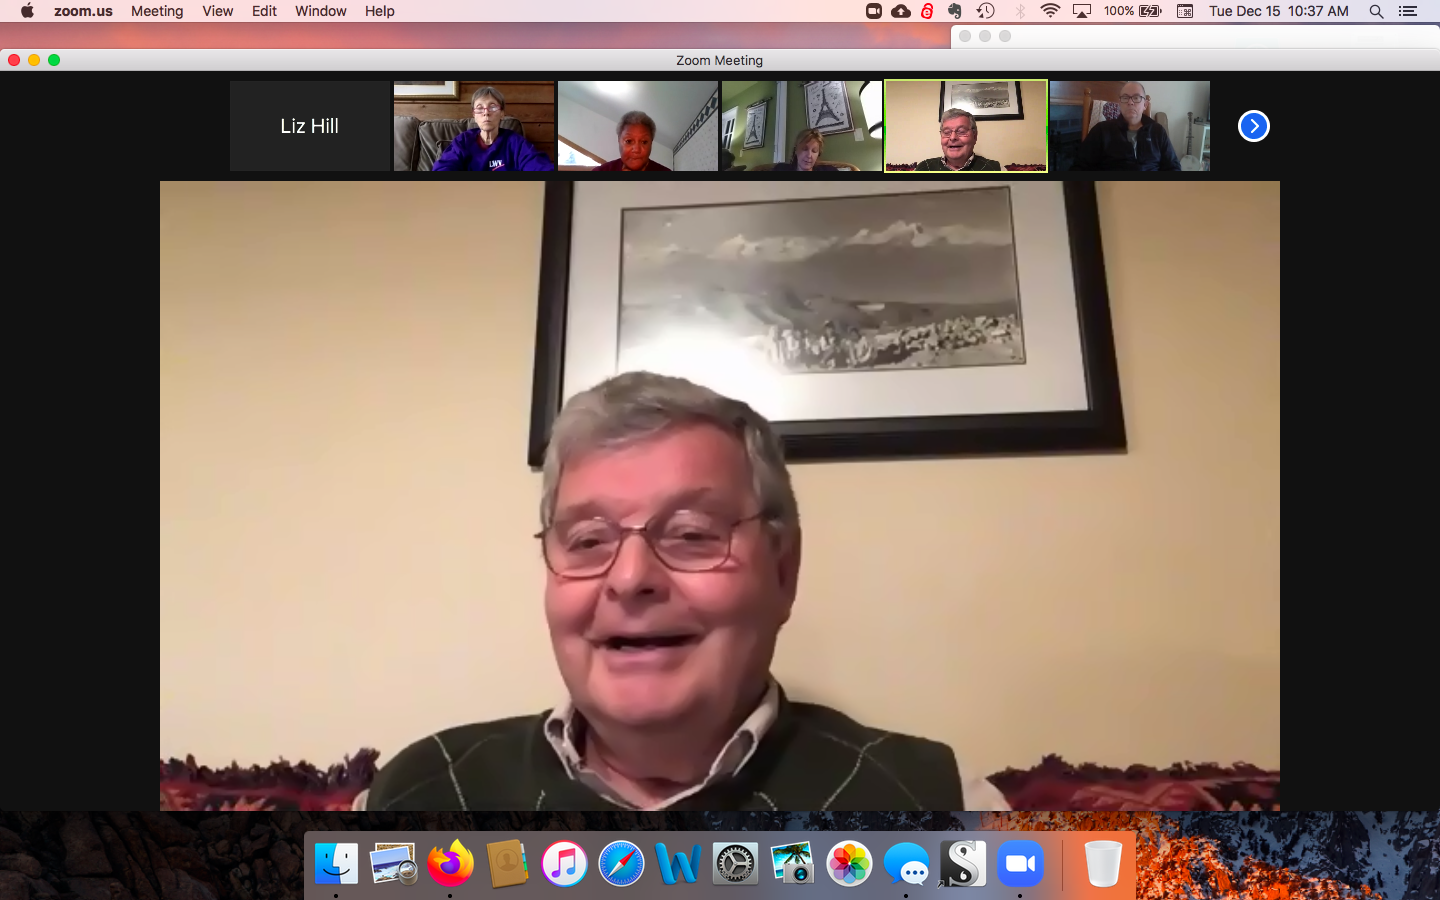Show next participants with the blue arrow
The image size is (1440, 900).
[x=1253, y=126]
